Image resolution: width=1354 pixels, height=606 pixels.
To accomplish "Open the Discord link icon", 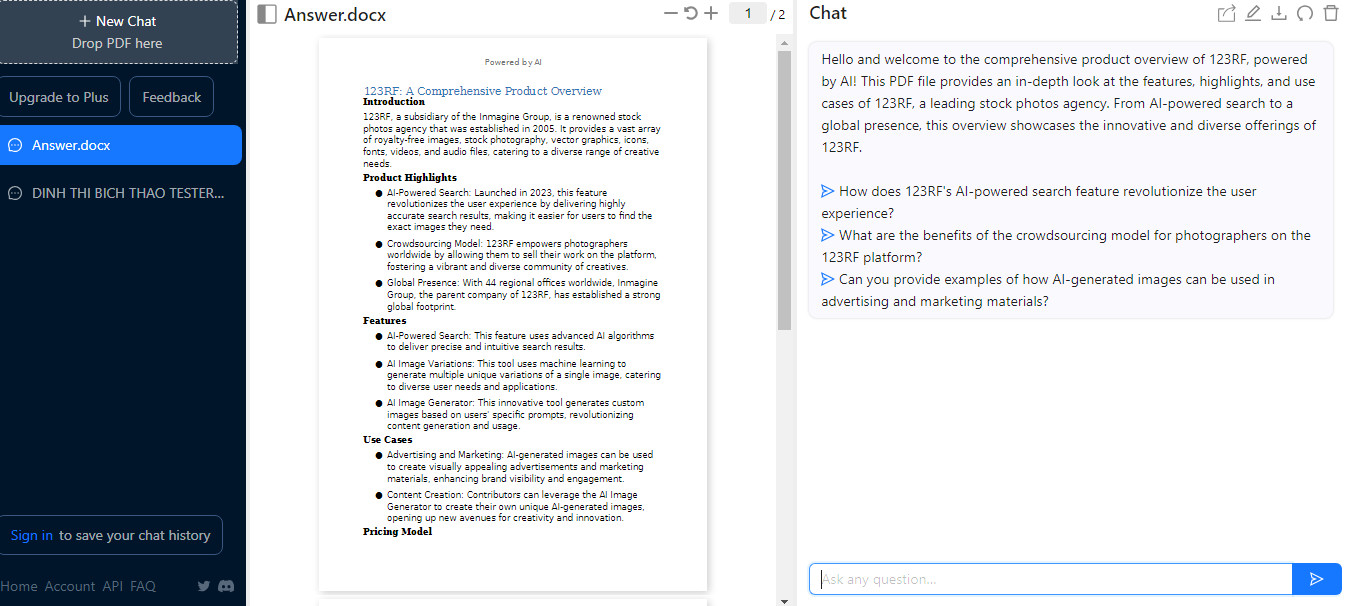I will pos(226,586).
